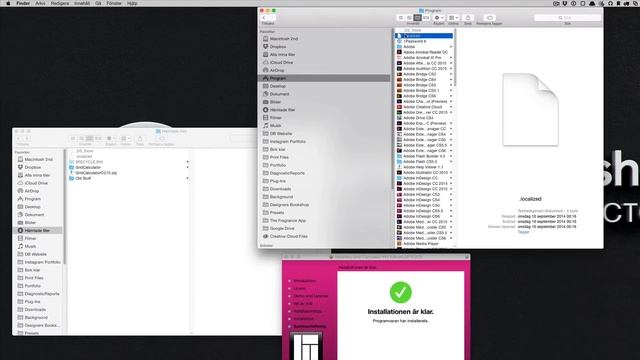Open Creative Cloud Files in Program window sidebar
The width and height of the screenshot is (640, 360).
289,236
